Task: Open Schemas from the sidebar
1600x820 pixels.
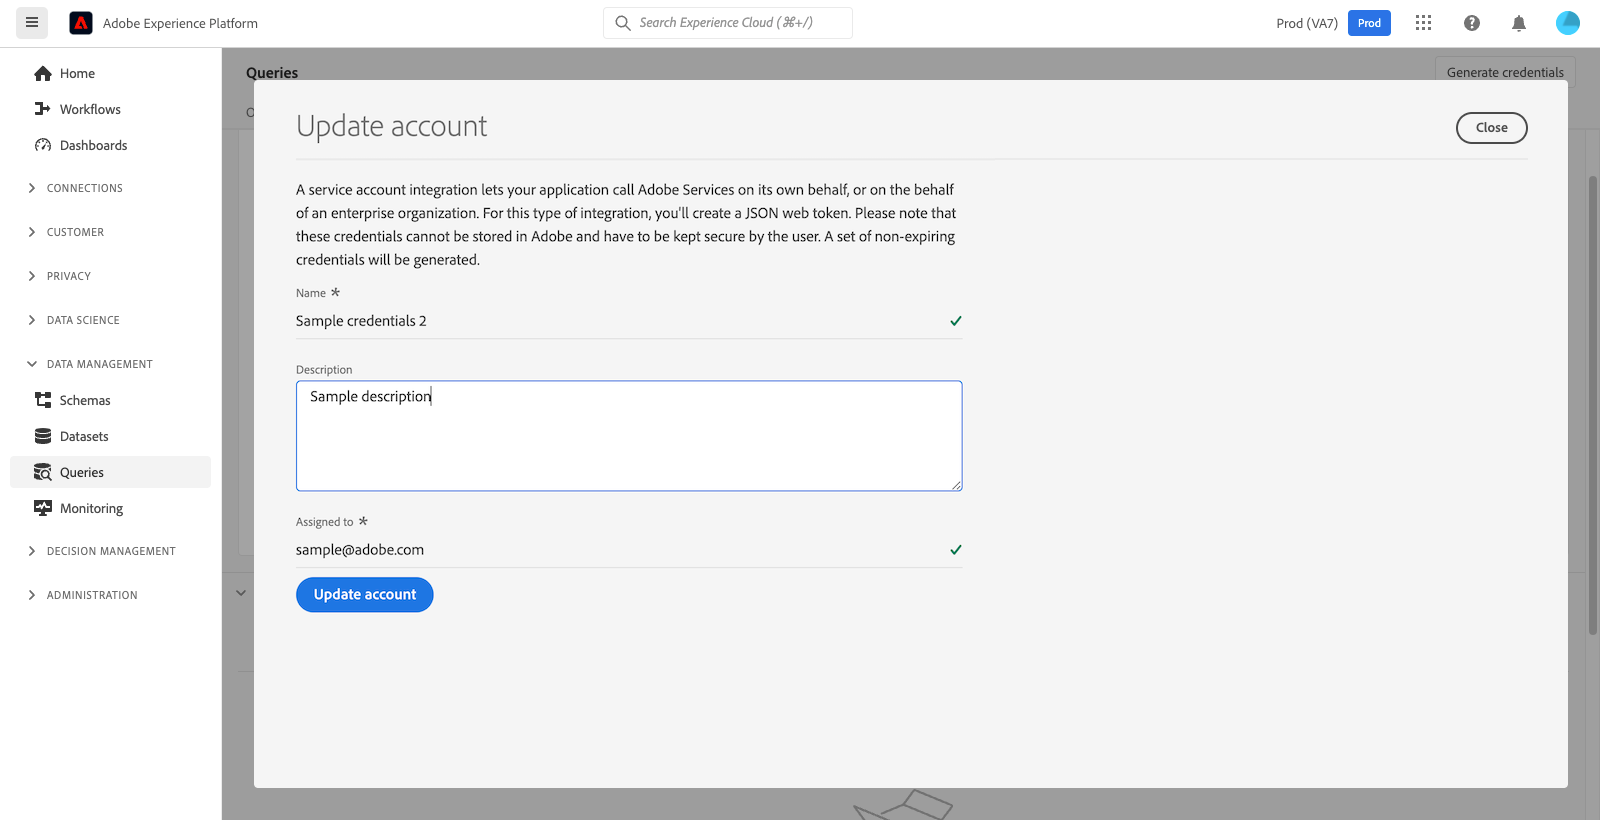Action: [85, 400]
